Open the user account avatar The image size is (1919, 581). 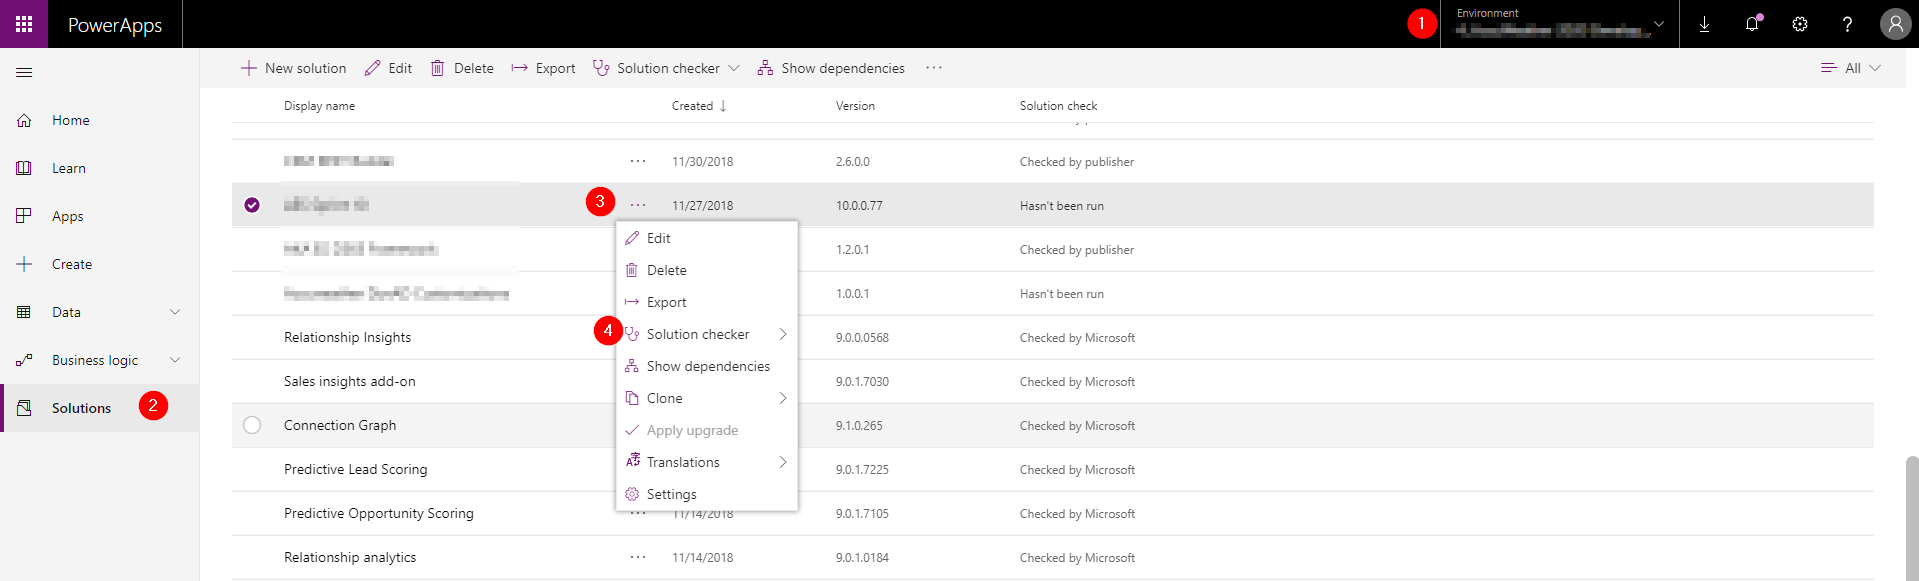click(1895, 24)
